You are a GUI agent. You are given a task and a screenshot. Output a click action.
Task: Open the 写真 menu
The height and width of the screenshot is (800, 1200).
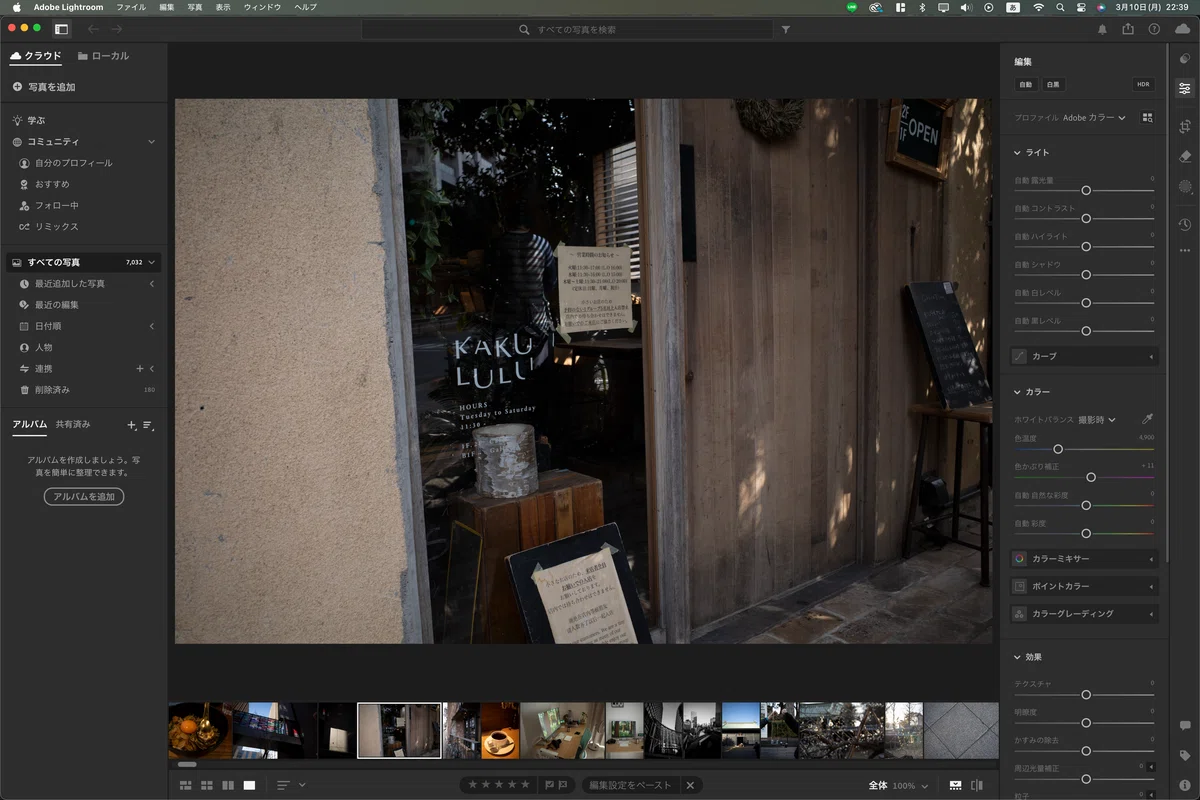(194, 7)
